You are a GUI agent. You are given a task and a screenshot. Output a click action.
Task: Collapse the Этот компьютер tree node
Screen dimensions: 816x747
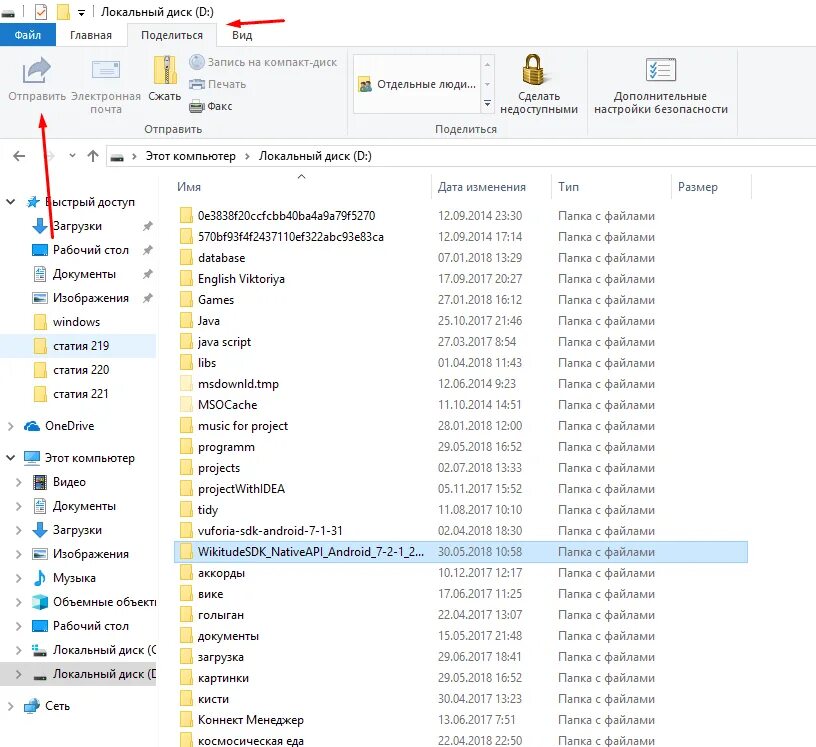click(10, 458)
